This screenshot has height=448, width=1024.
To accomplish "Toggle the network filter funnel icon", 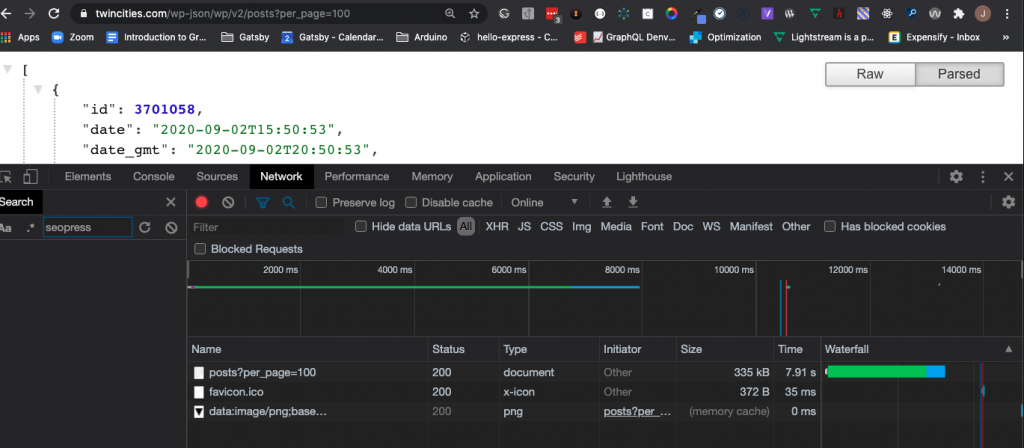I will 263,202.
